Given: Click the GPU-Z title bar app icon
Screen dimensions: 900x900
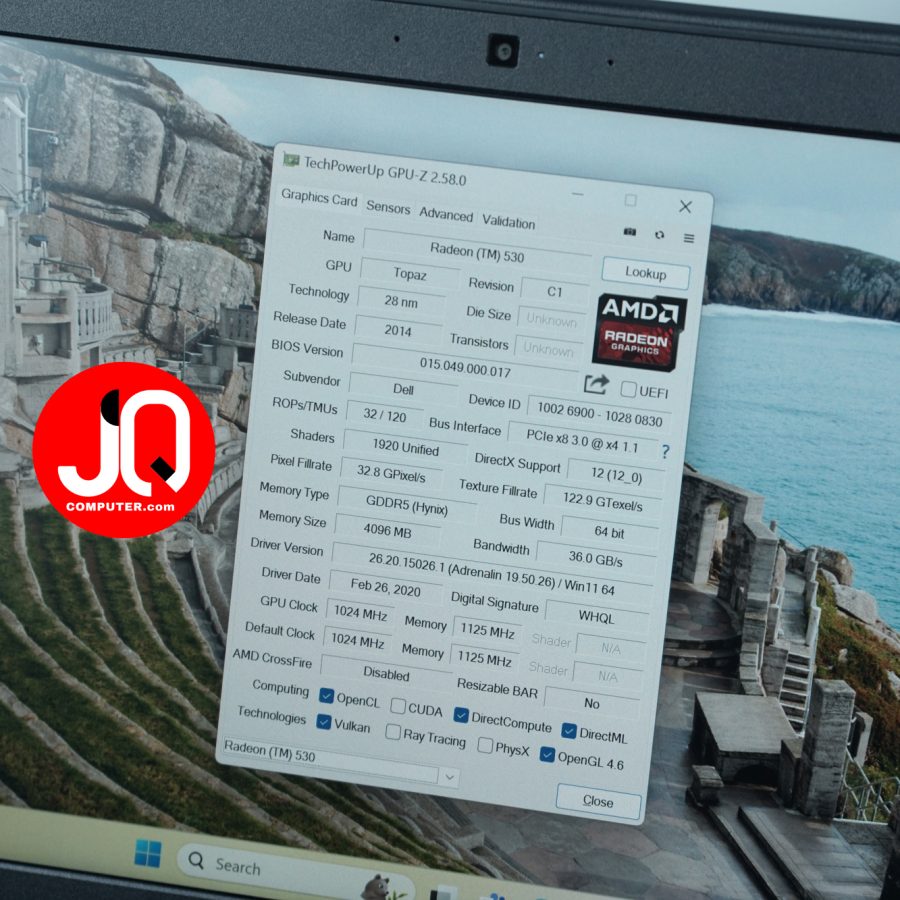Looking at the screenshot, I should click(291, 160).
